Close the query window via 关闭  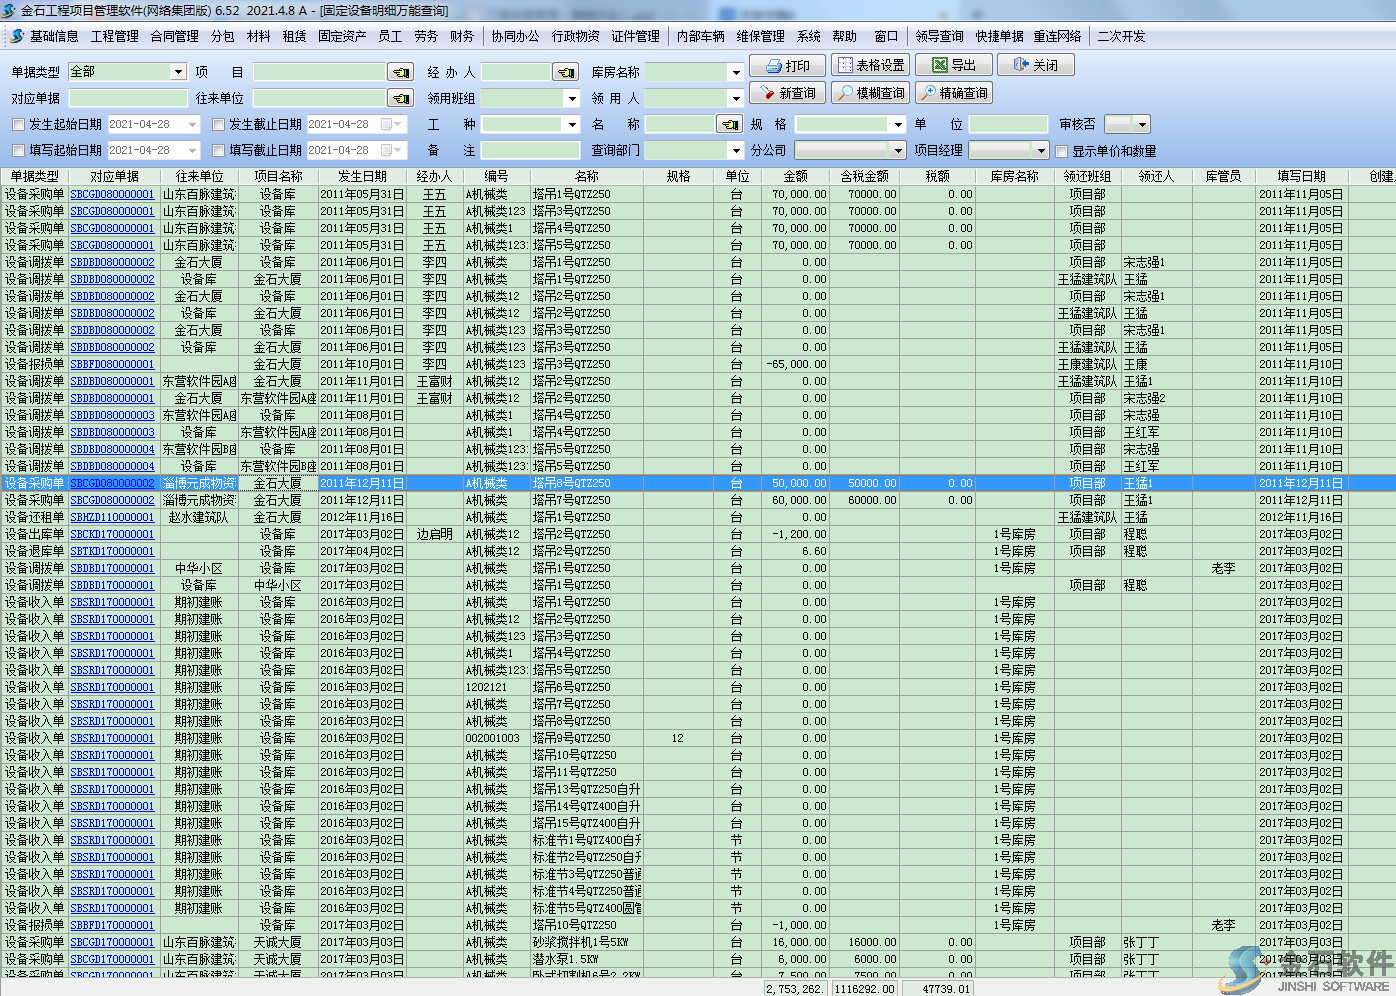pyautogui.click(x=1035, y=66)
